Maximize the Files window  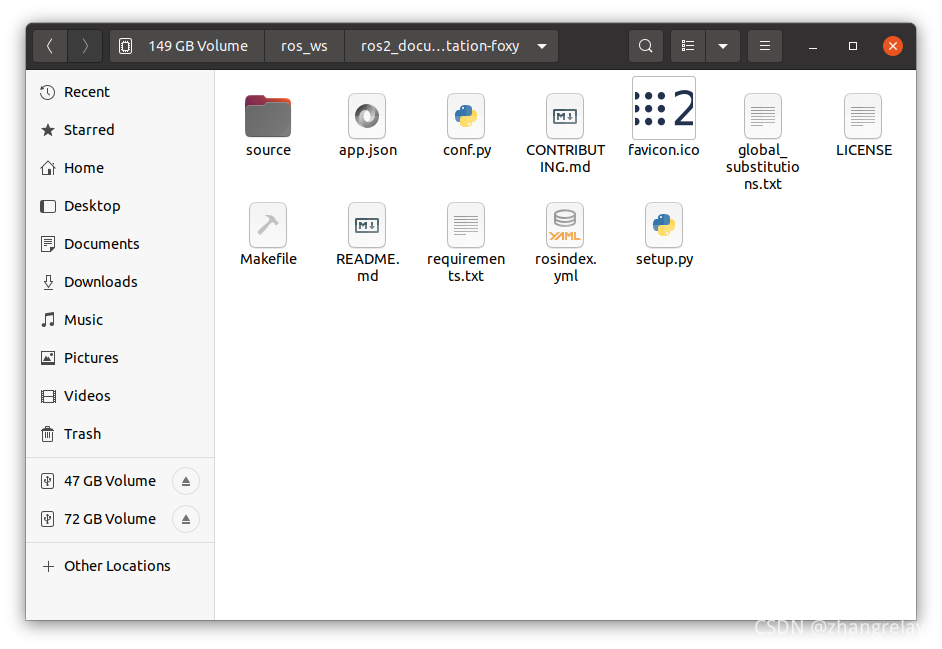pyautogui.click(x=852, y=46)
